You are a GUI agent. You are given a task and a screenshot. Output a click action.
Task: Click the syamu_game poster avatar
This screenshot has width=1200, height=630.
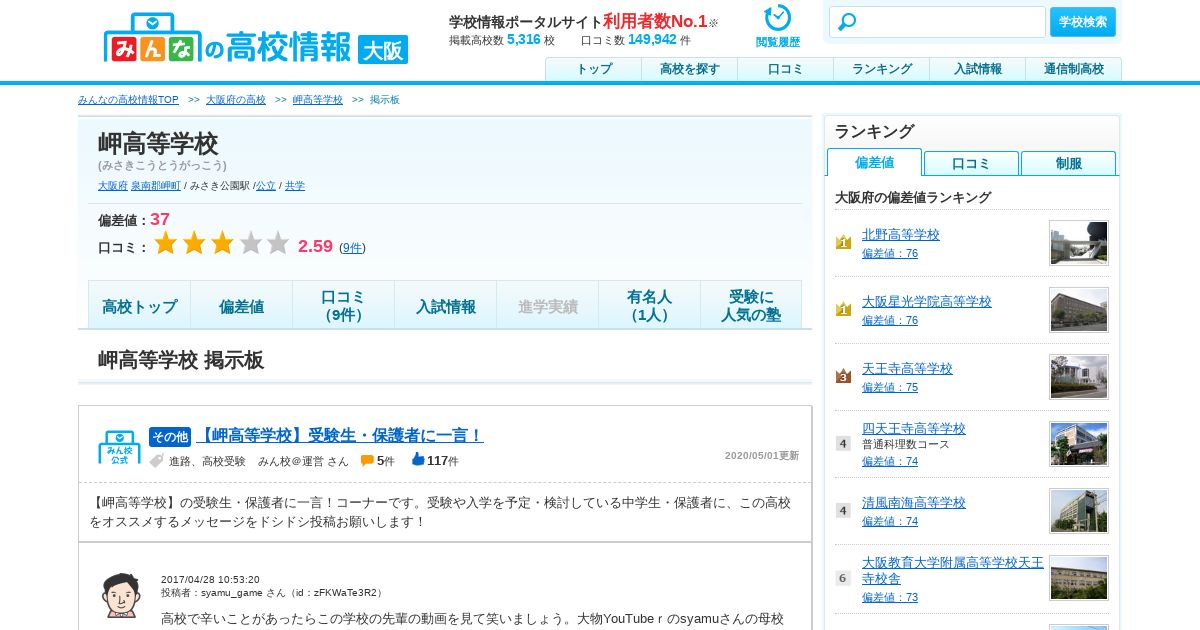coord(121,595)
